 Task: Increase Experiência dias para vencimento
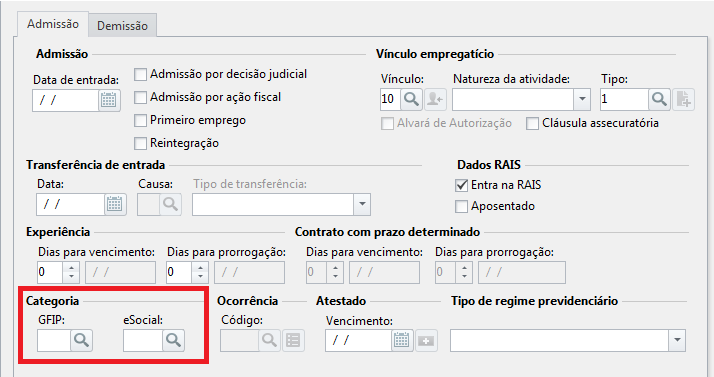click(71, 267)
